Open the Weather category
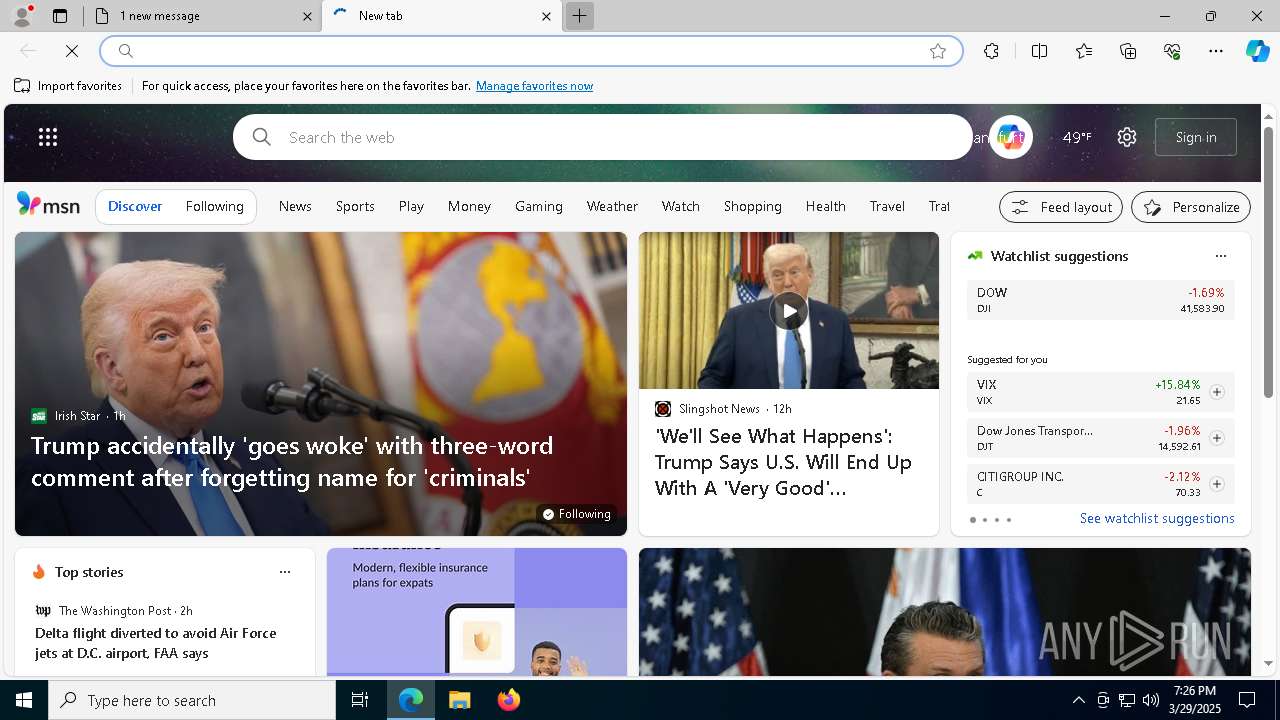 coord(612,206)
